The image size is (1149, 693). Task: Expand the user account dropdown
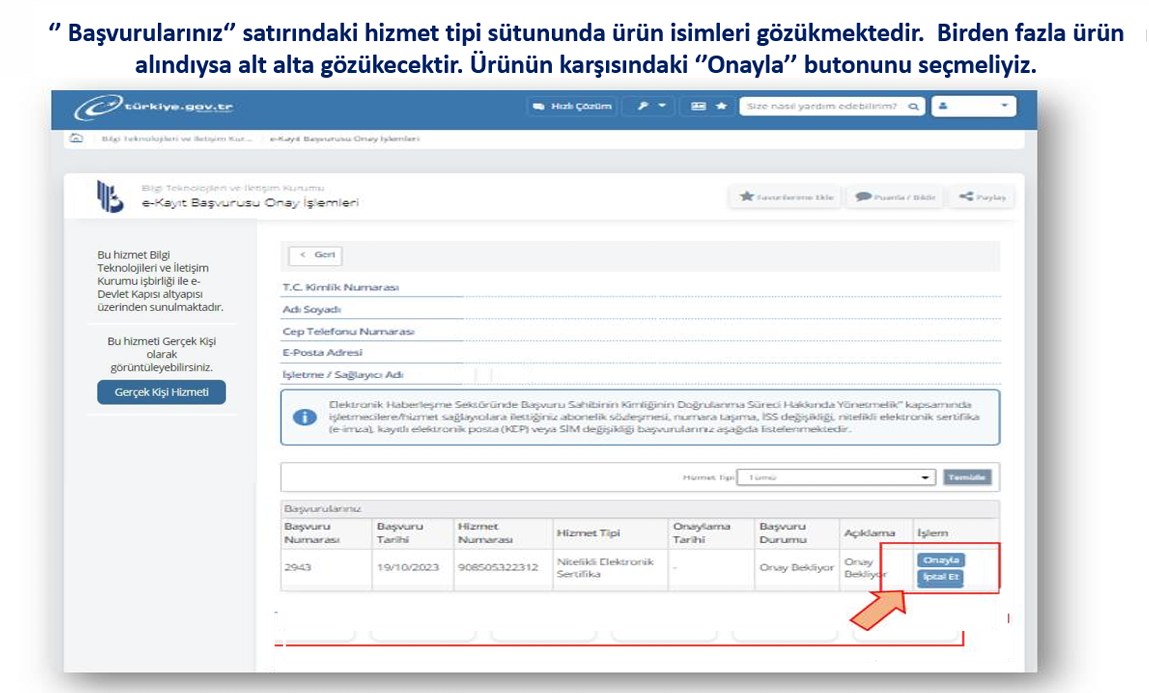click(x=973, y=106)
